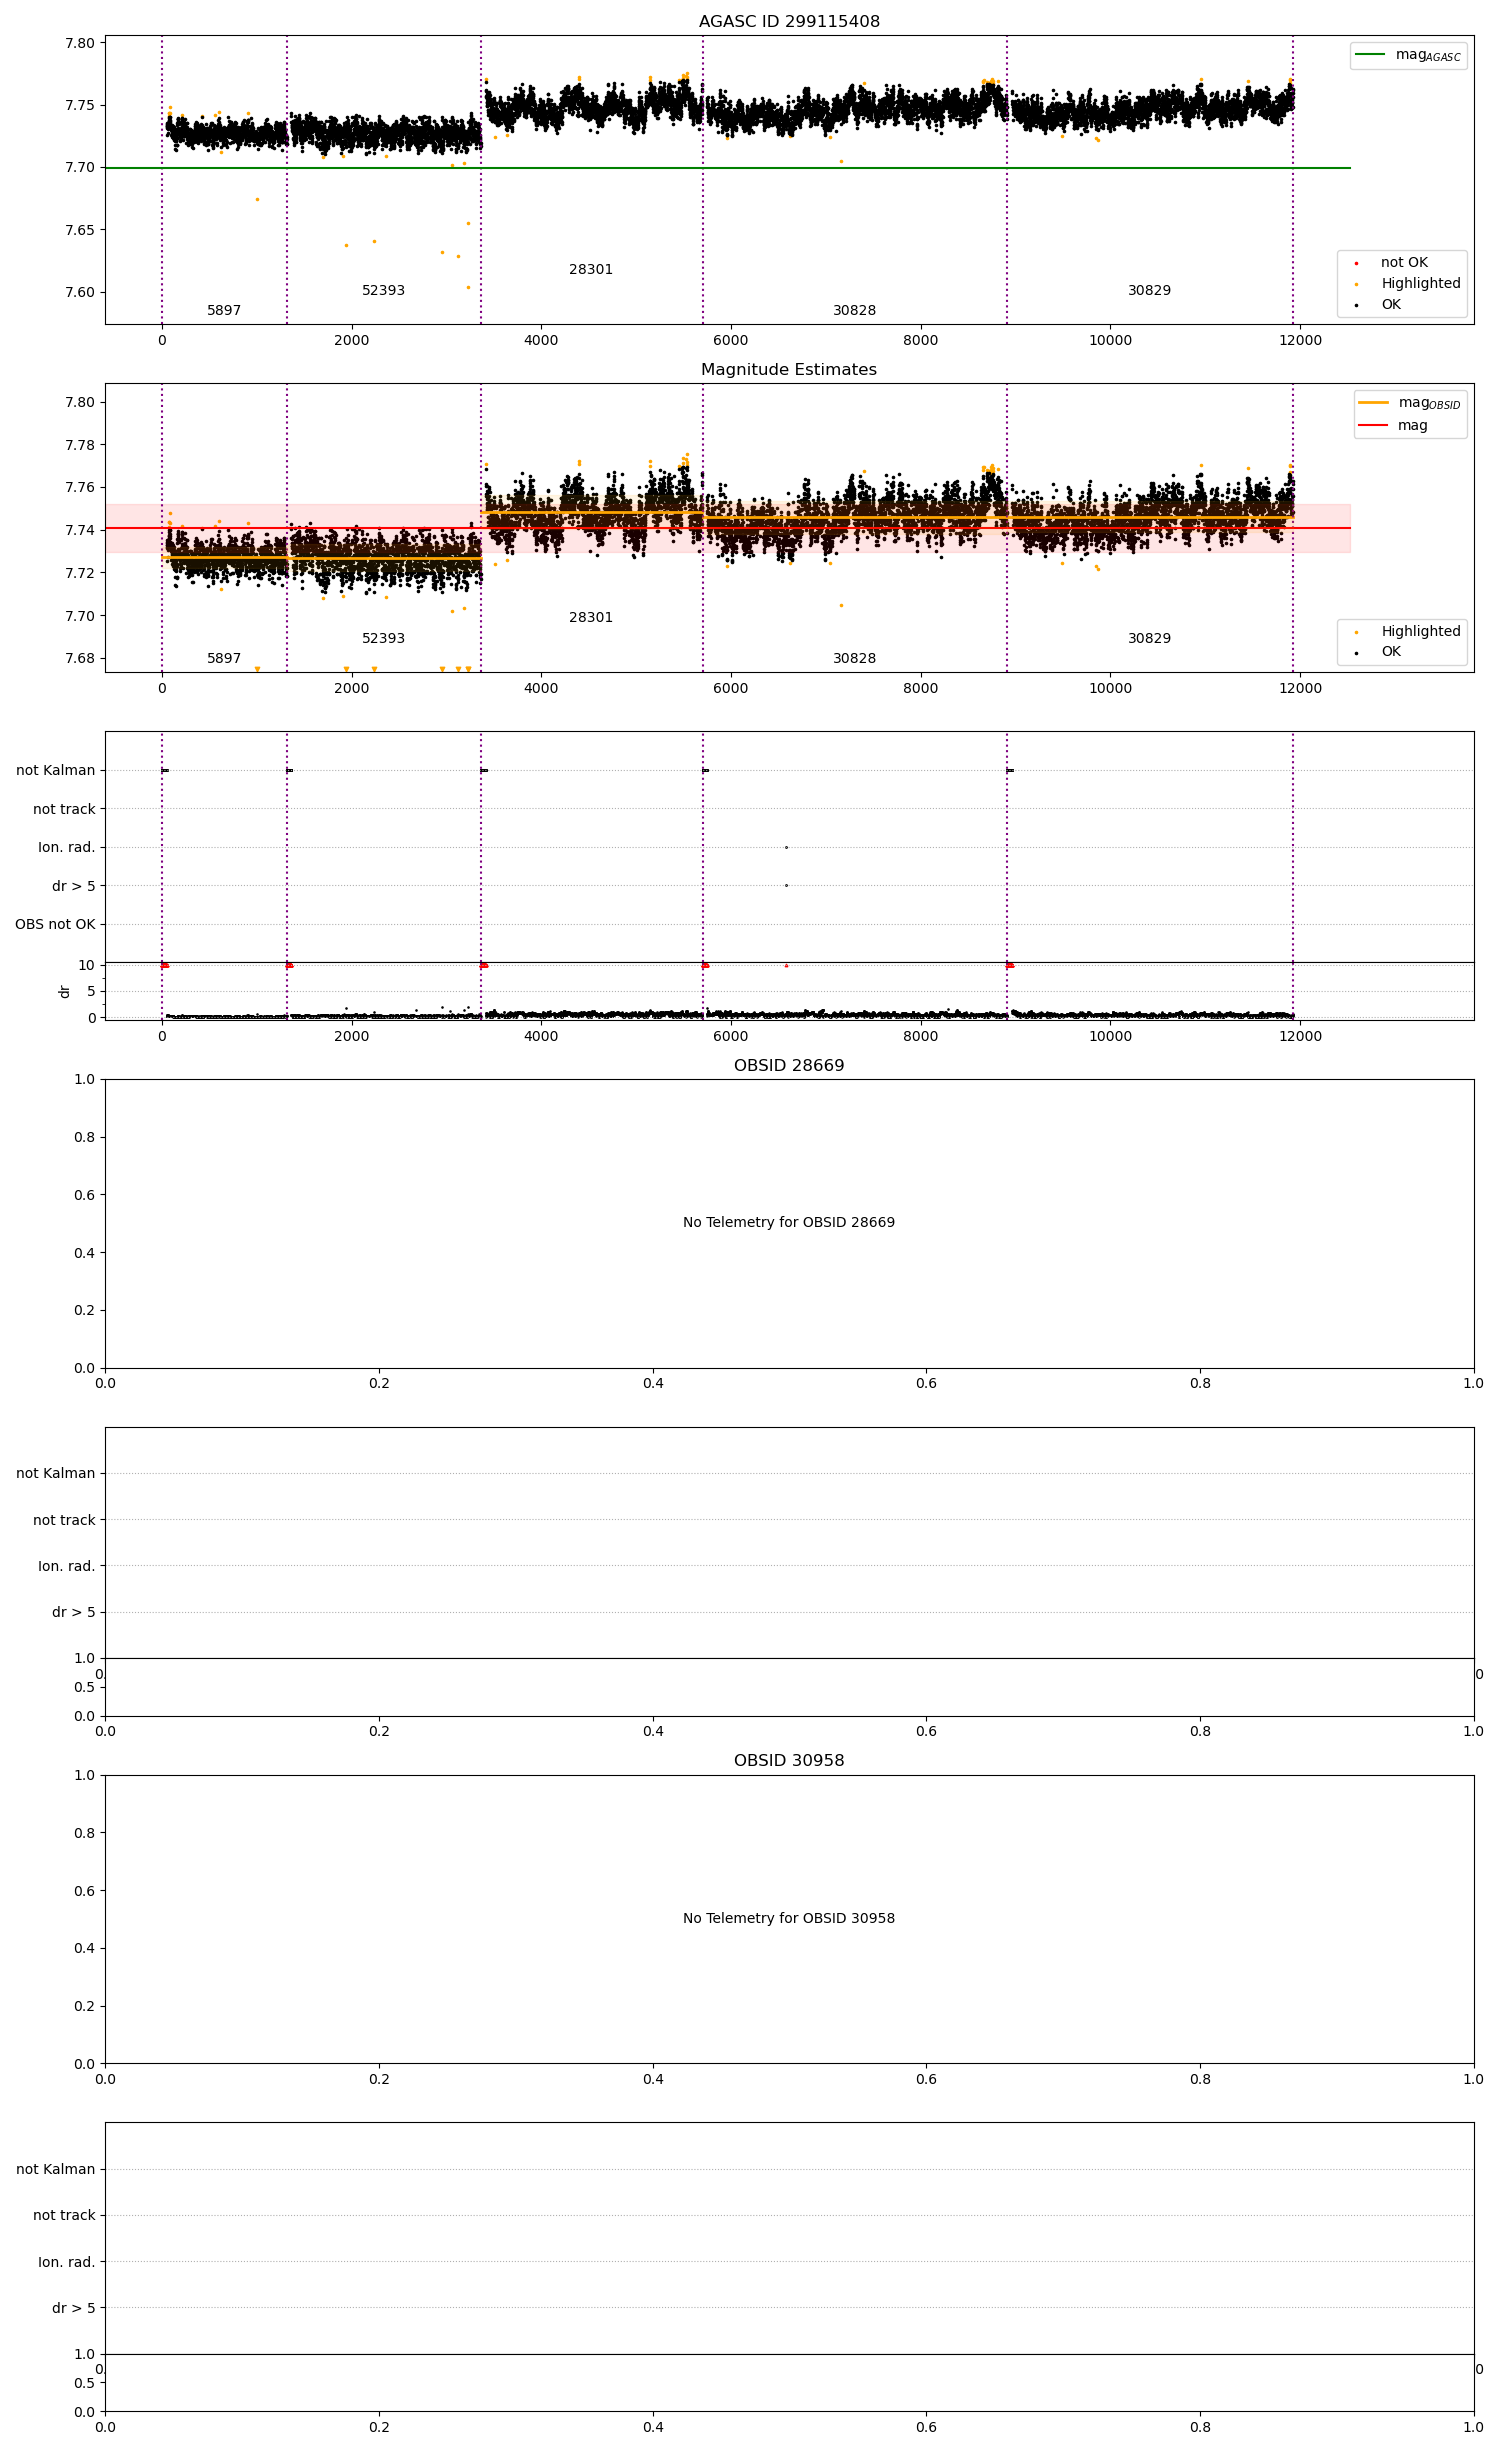Click the 'OK' legend entry in top plot
Viewport: 1500px width, 2450px height.
[1391, 305]
